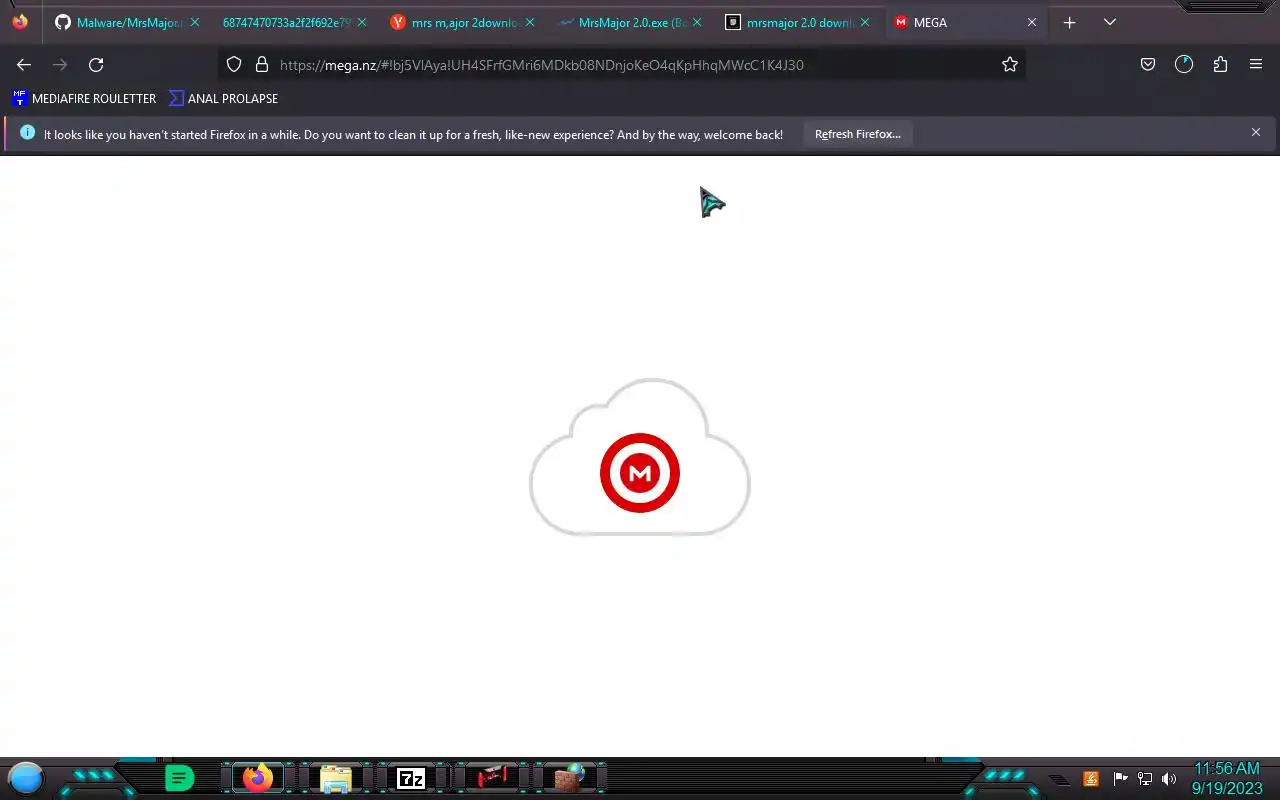
Task: Open the MEDIAFIRE ROULETTER bookmark
Action: (x=84, y=98)
